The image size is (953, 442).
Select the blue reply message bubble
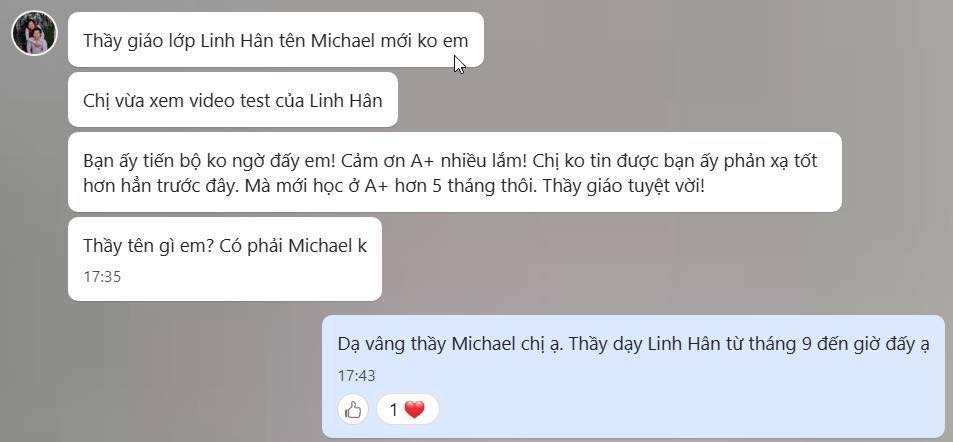tap(633, 376)
